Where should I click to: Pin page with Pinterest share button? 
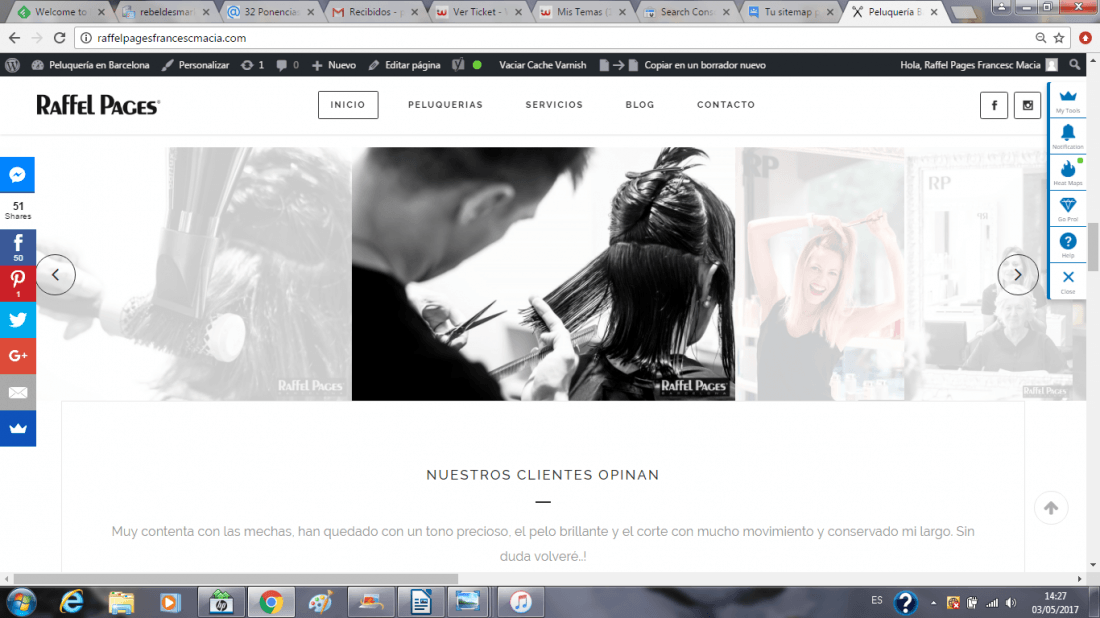click(x=18, y=283)
